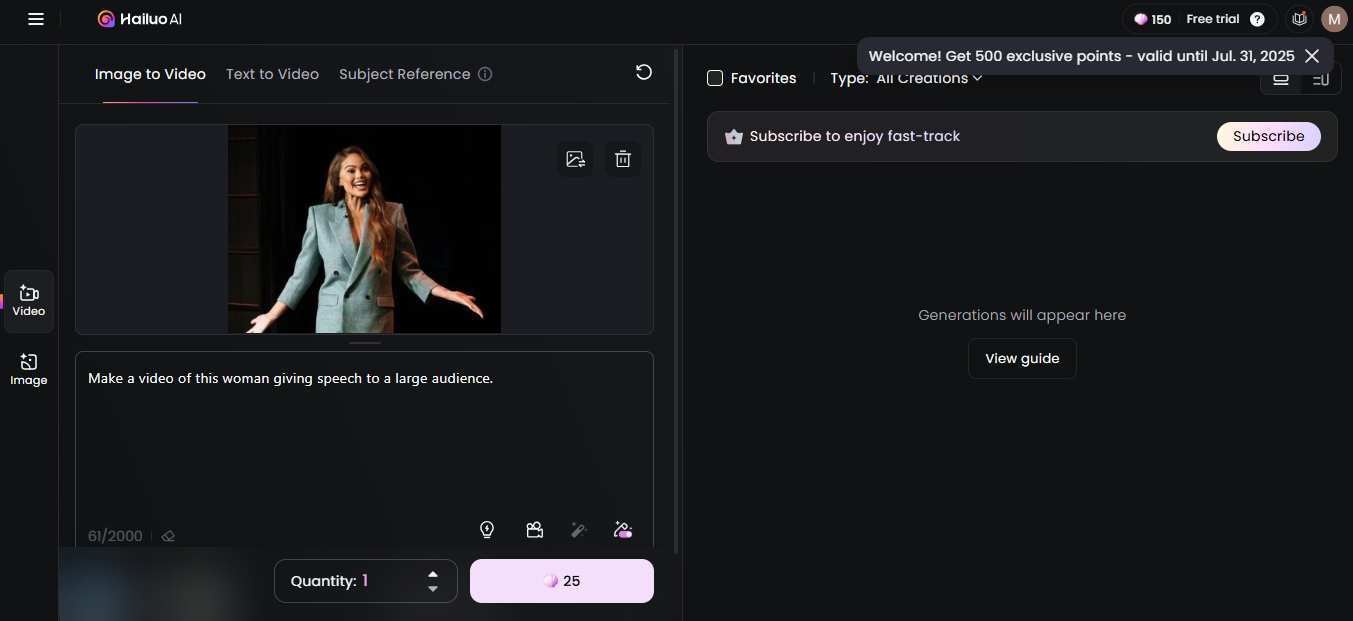
Task: Click the uploaded woman photo thumbnail
Action: click(x=364, y=229)
